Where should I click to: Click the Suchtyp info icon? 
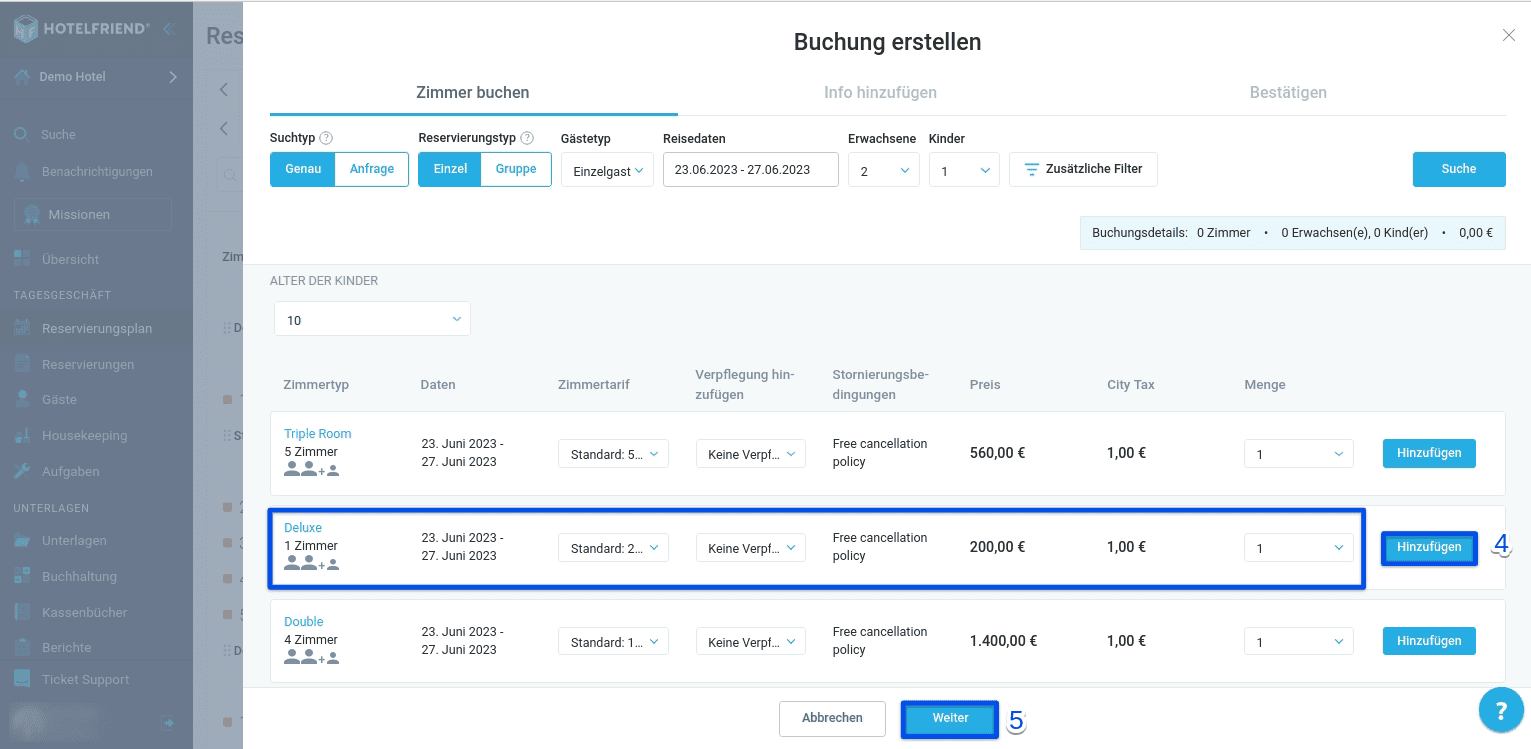[326, 139]
